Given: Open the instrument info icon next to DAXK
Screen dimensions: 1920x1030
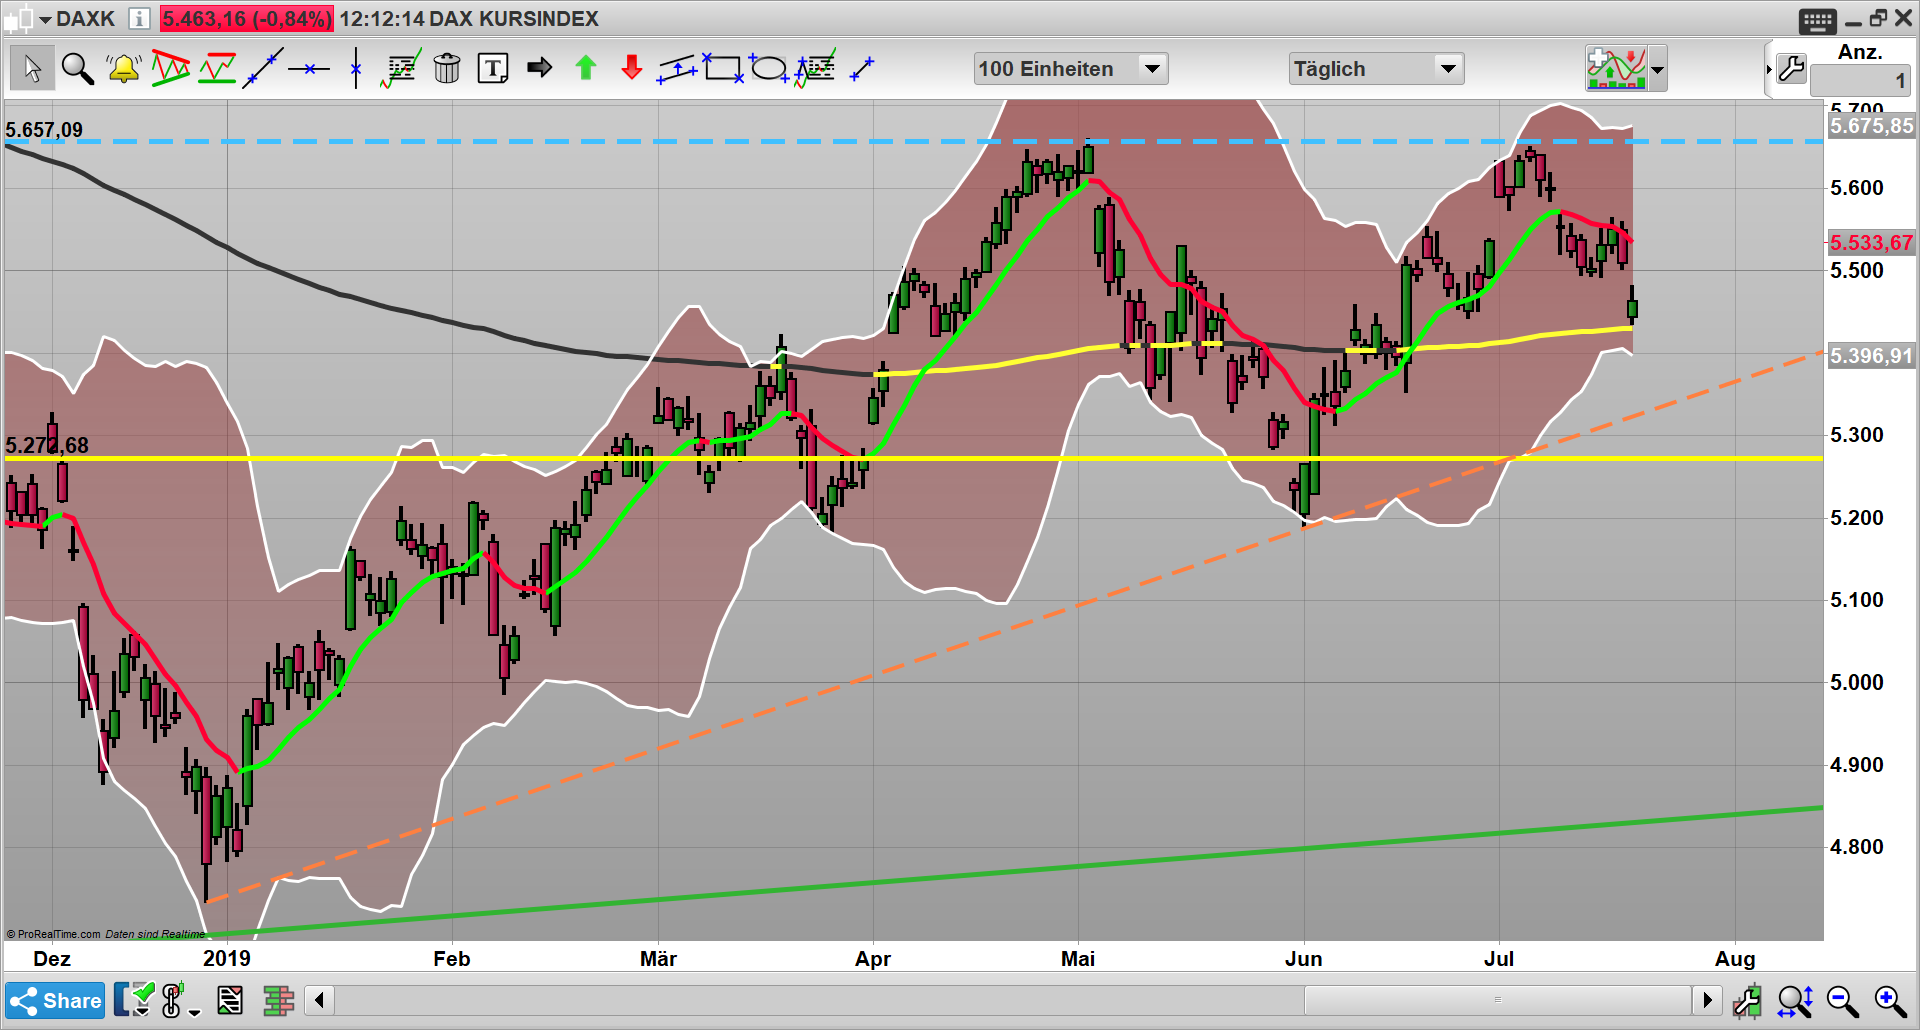Looking at the screenshot, I should (x=140, y=19).
